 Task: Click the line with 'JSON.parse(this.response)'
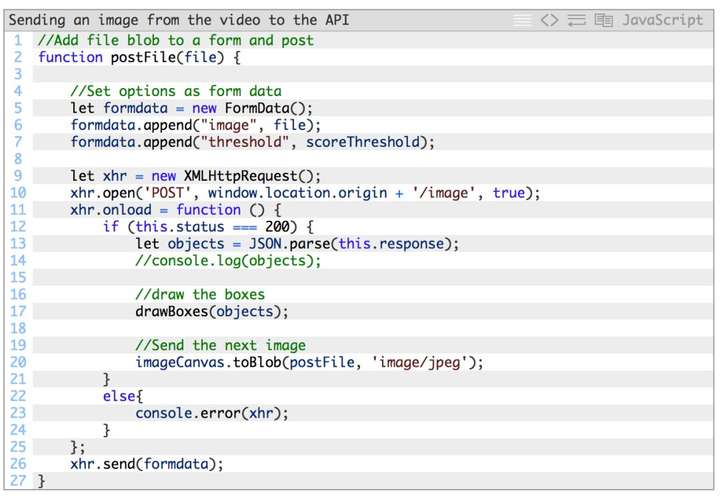pyautogui.click(x=297, y=243)
